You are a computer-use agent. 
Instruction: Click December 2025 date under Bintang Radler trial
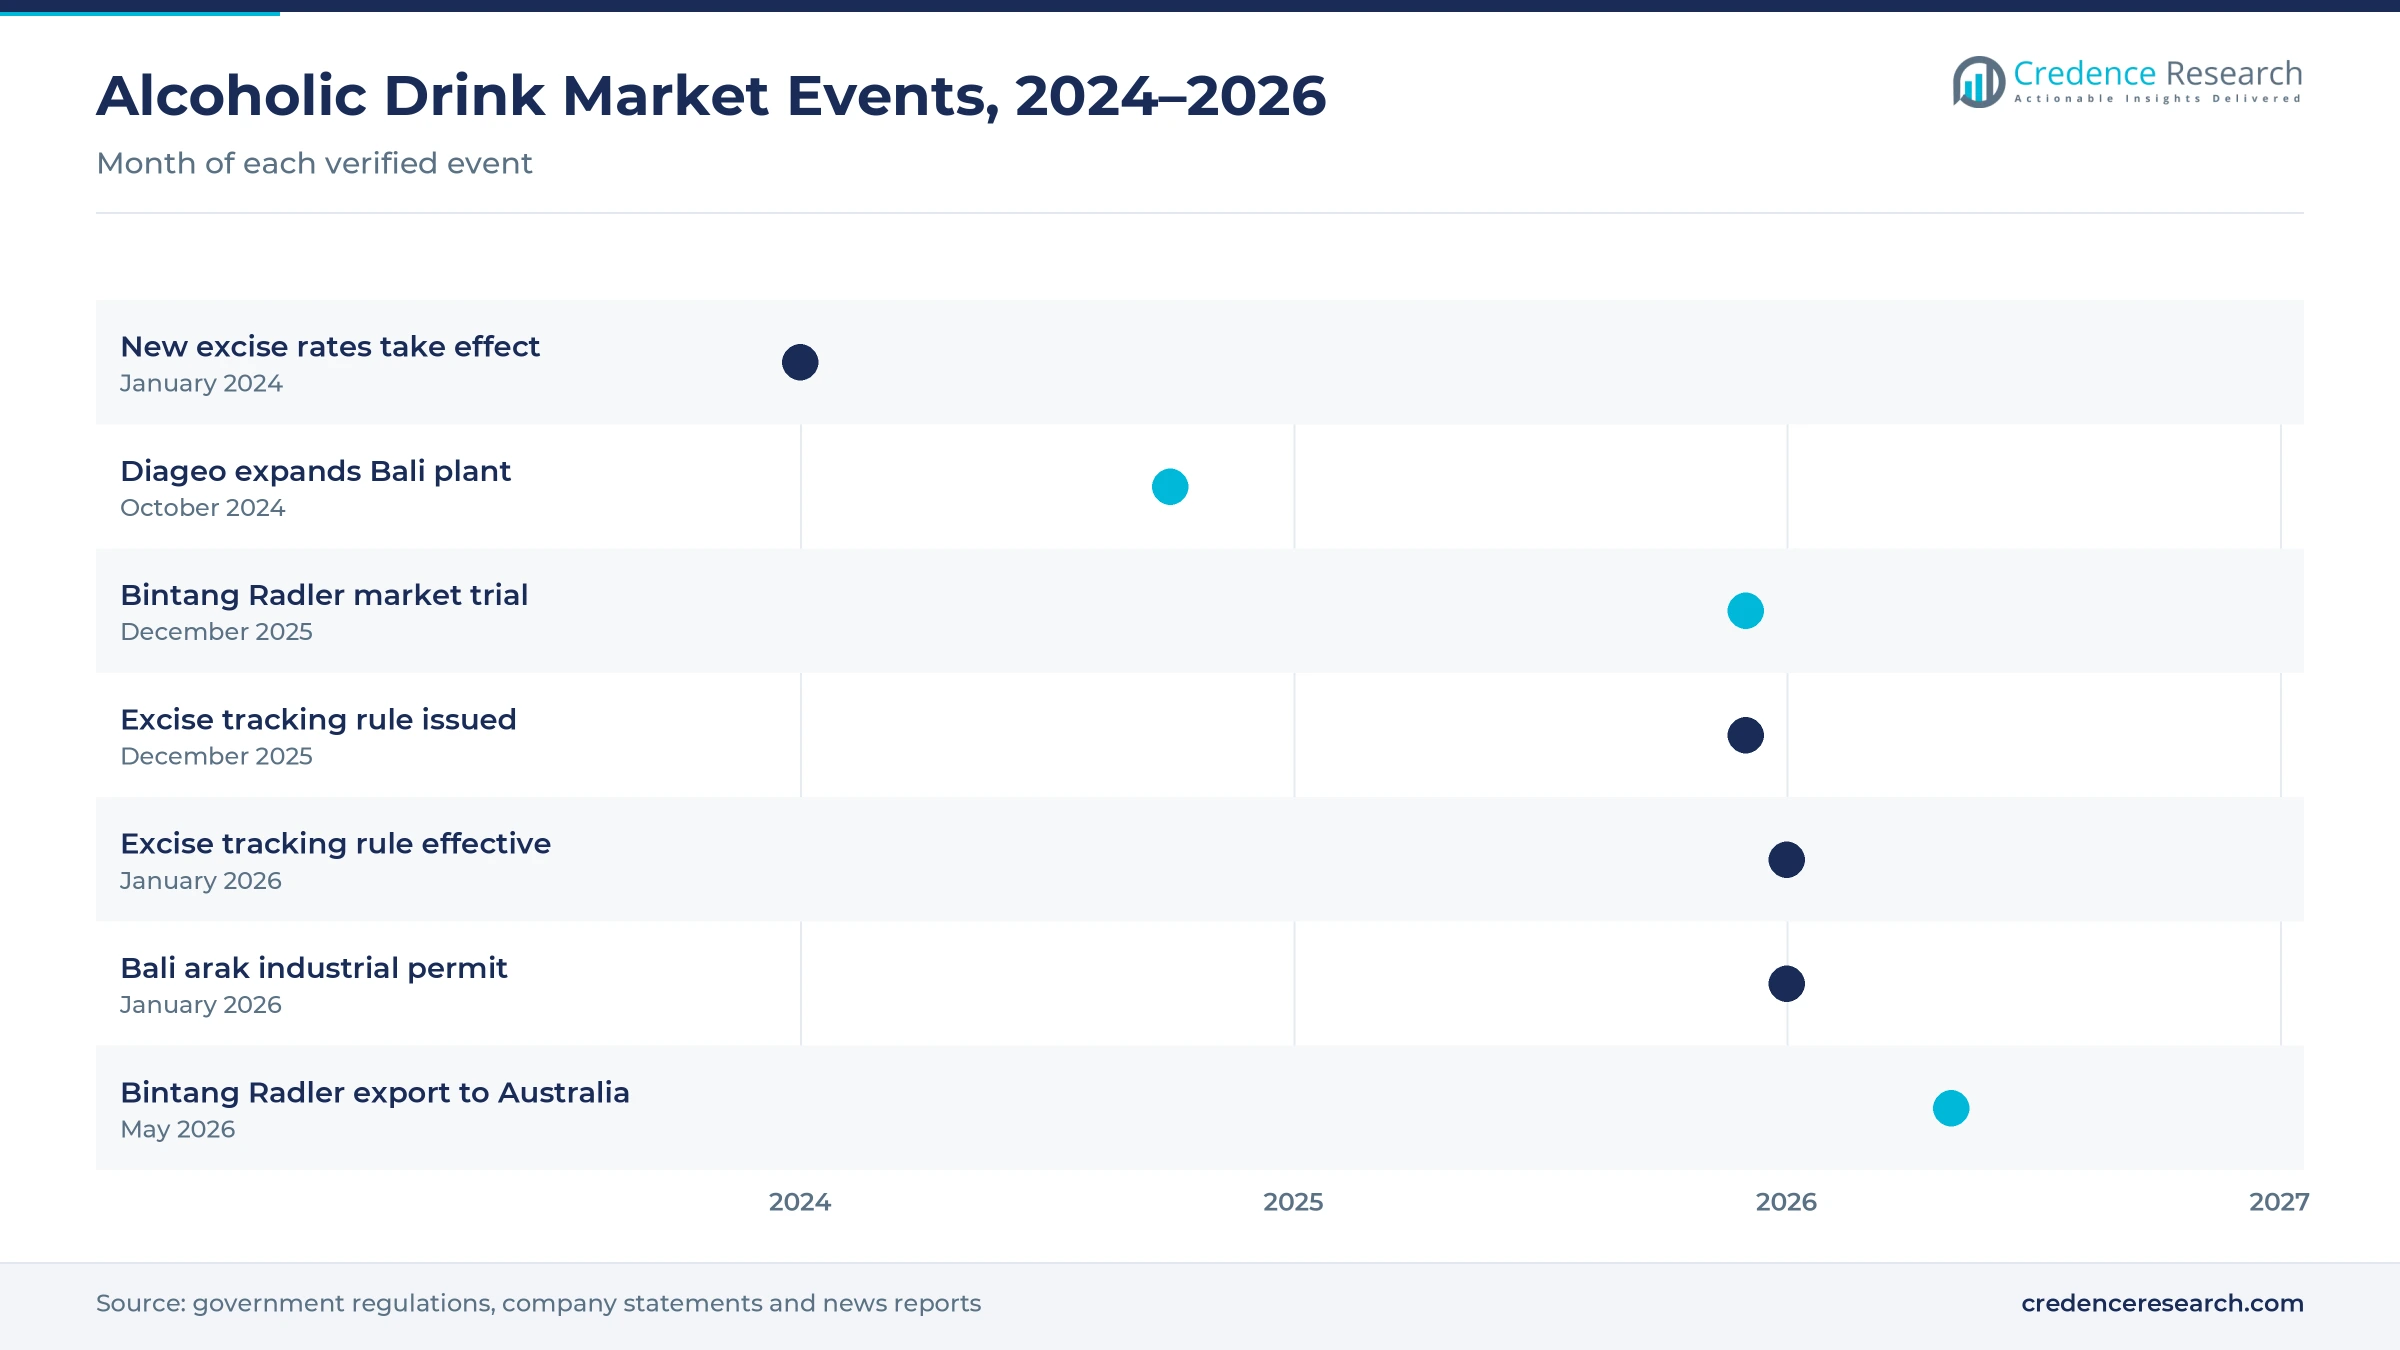(x=216, y=632)
